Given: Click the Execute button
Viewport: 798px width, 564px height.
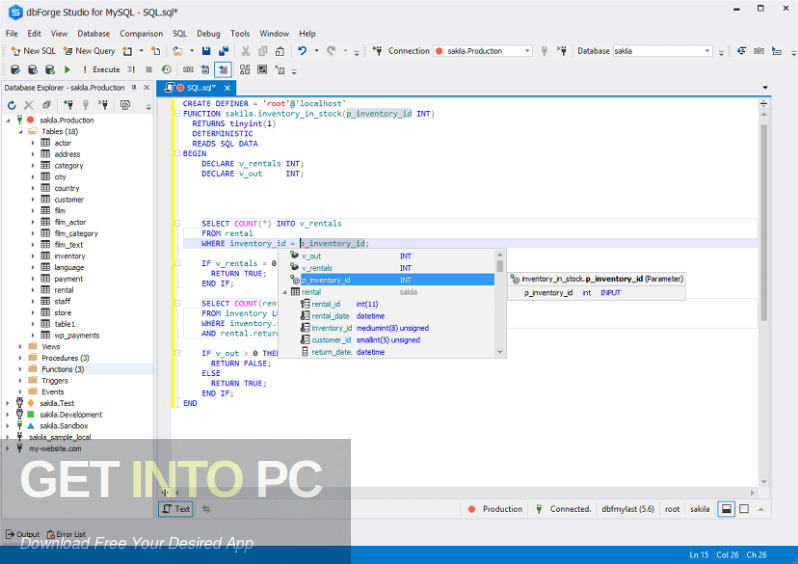Looking at the screenshot, I should (101, 69).
